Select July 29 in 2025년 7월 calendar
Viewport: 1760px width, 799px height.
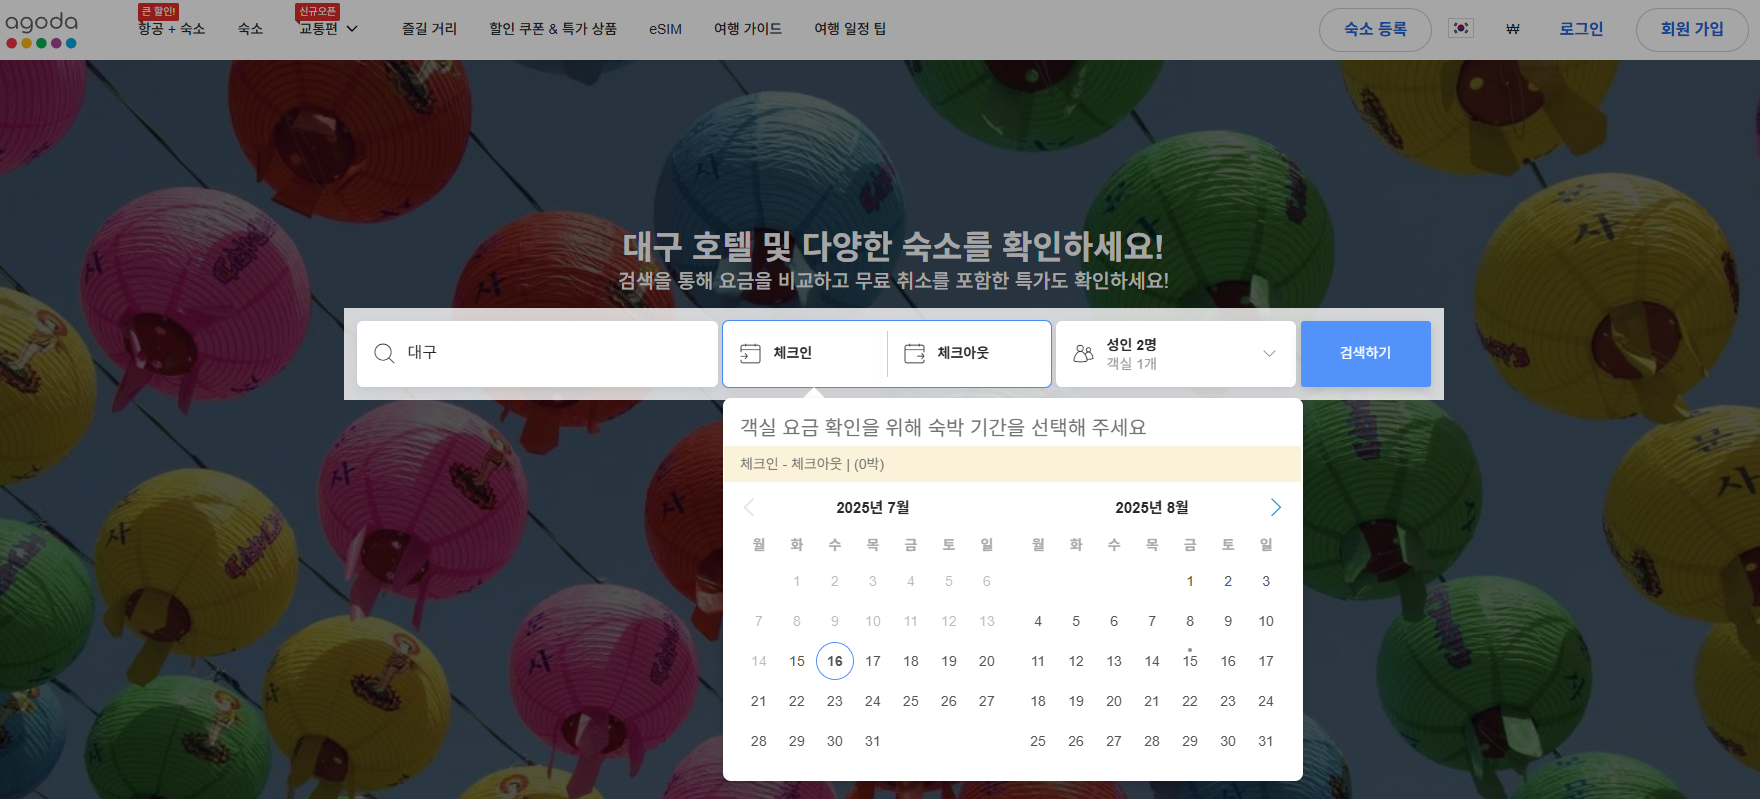[x=797, y=741]
